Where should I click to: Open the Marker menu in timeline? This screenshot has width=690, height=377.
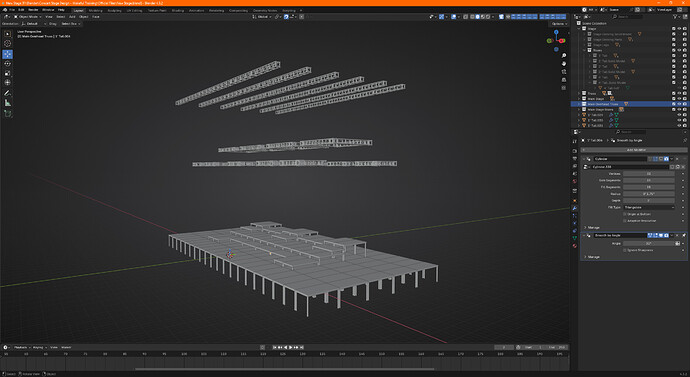[66, 348]
